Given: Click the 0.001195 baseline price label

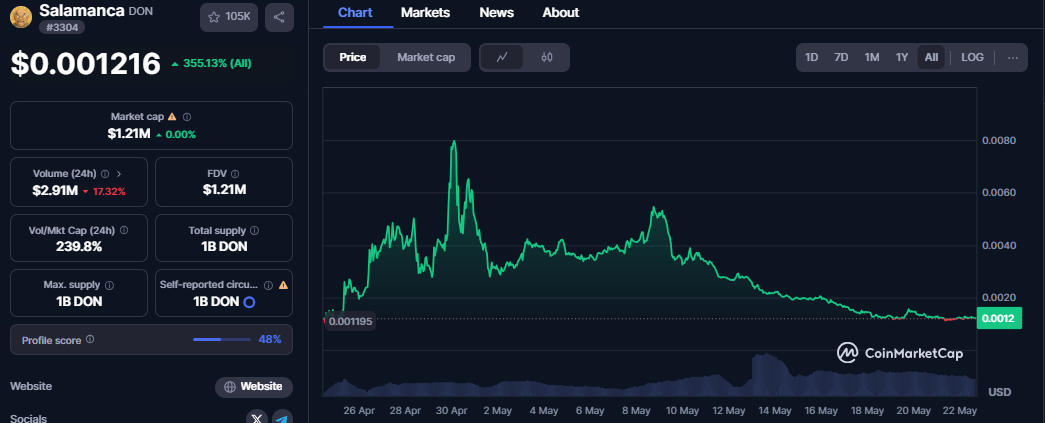Looking at the screenshot, I should coord(350,322).
